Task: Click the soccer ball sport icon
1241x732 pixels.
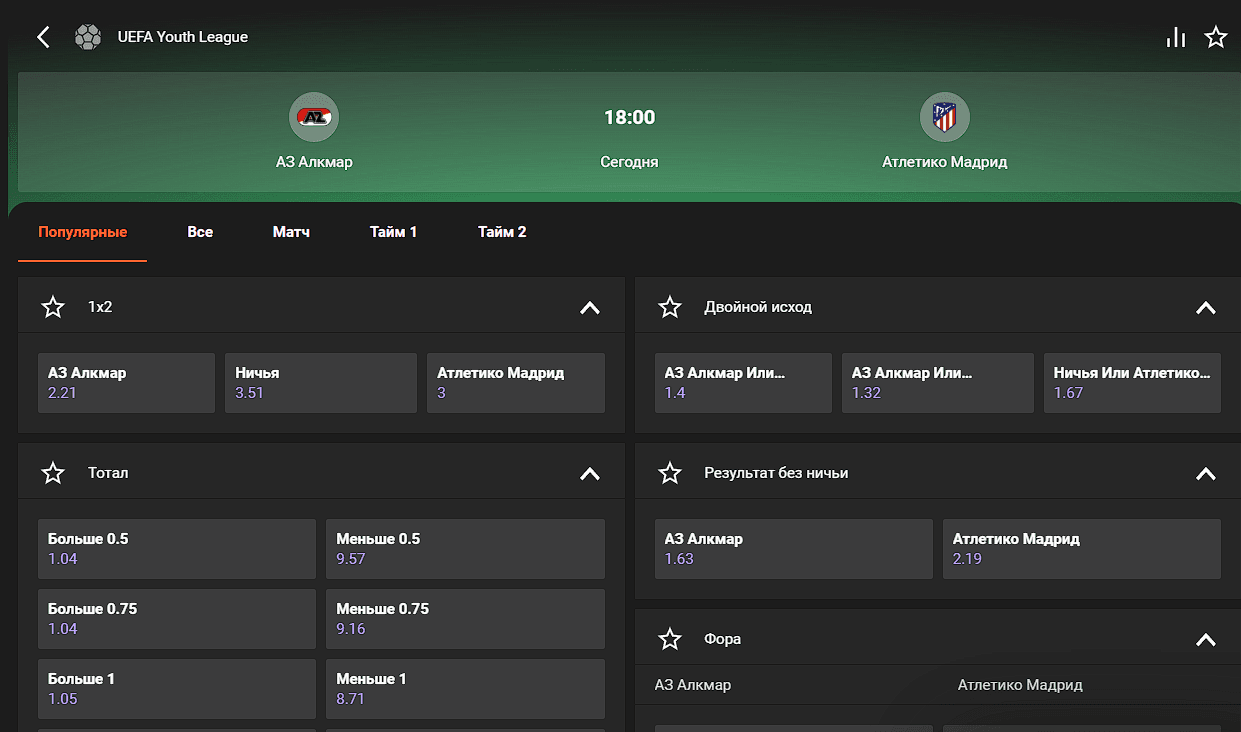Action: [x=88, y=38]
